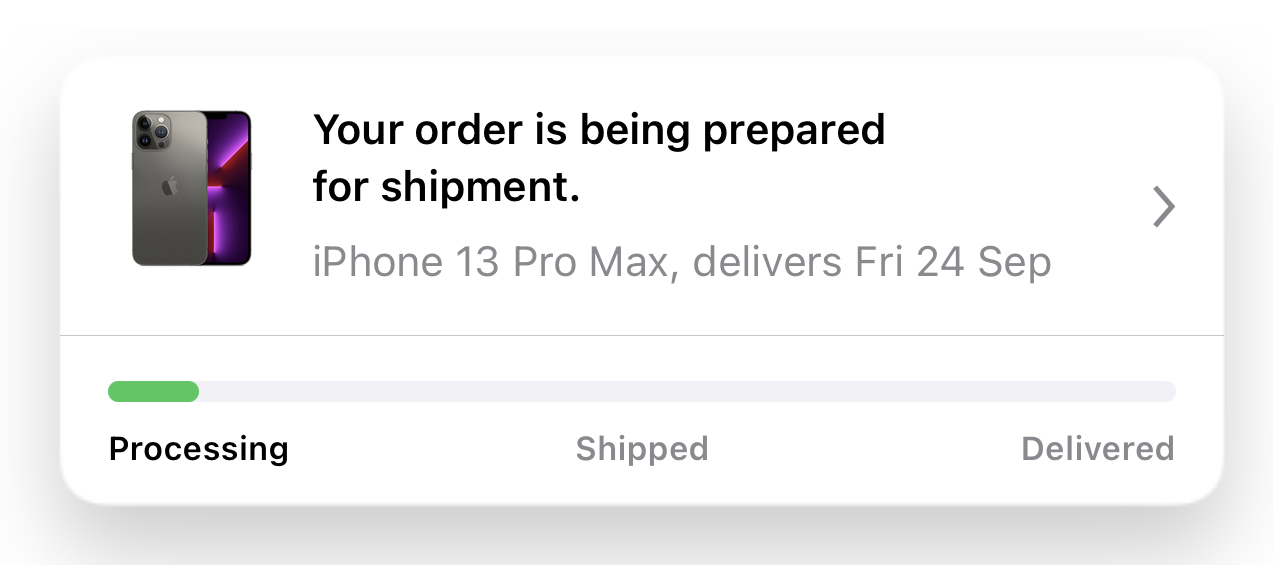Click the "iPhone 13 Pro Max" product name text
The width and height of the screenshot is (1273, 565).
pyautogui.click(x=488, y=263)
